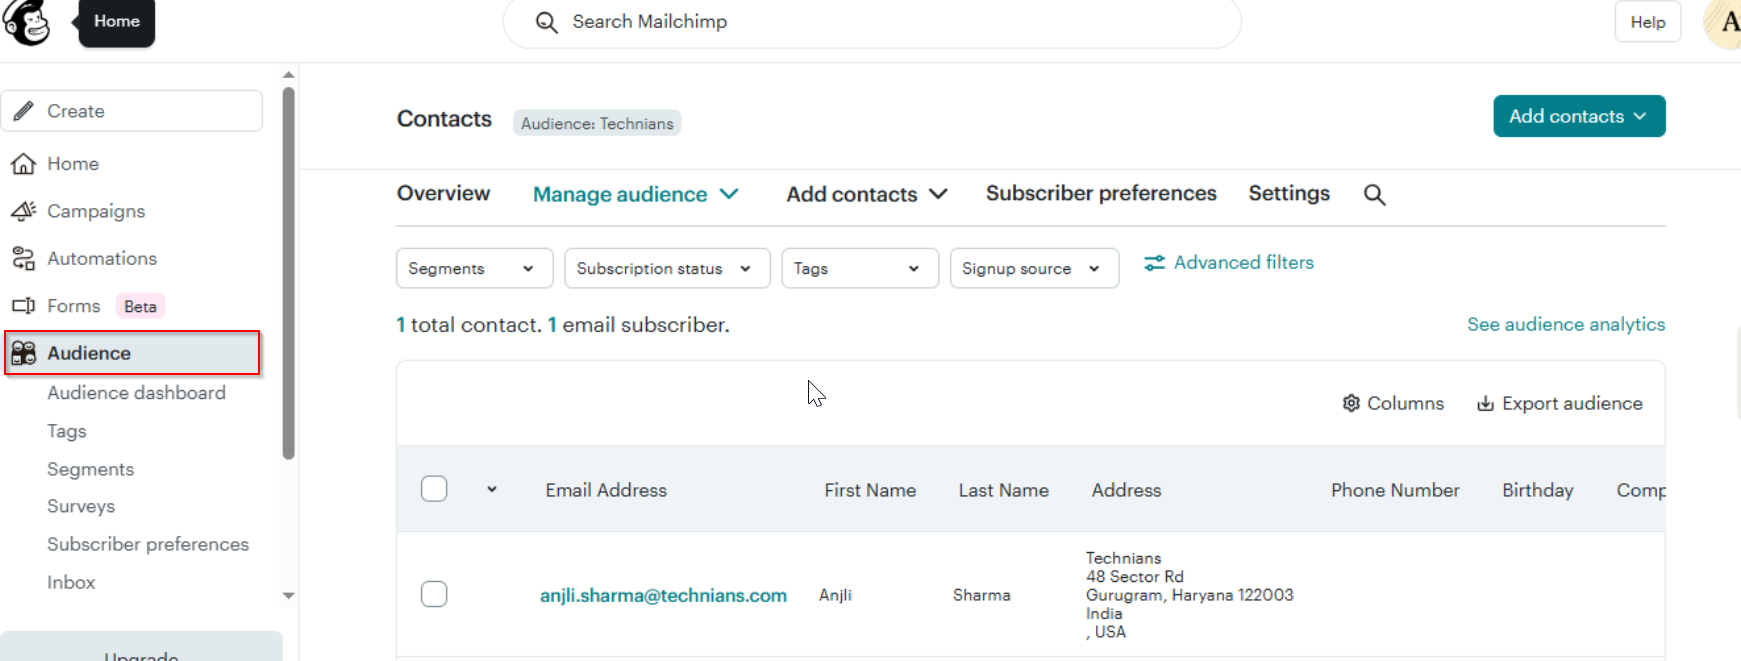Open Subscriber preferences in the sidebar

coord(148,544)
